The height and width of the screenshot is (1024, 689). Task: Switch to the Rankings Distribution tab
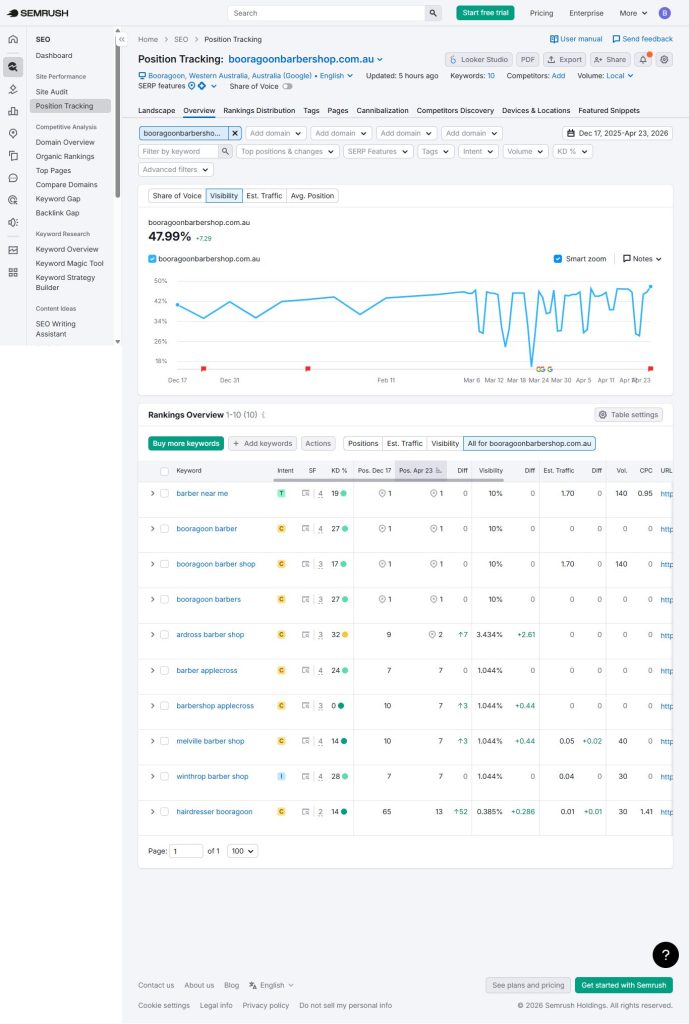259,110
